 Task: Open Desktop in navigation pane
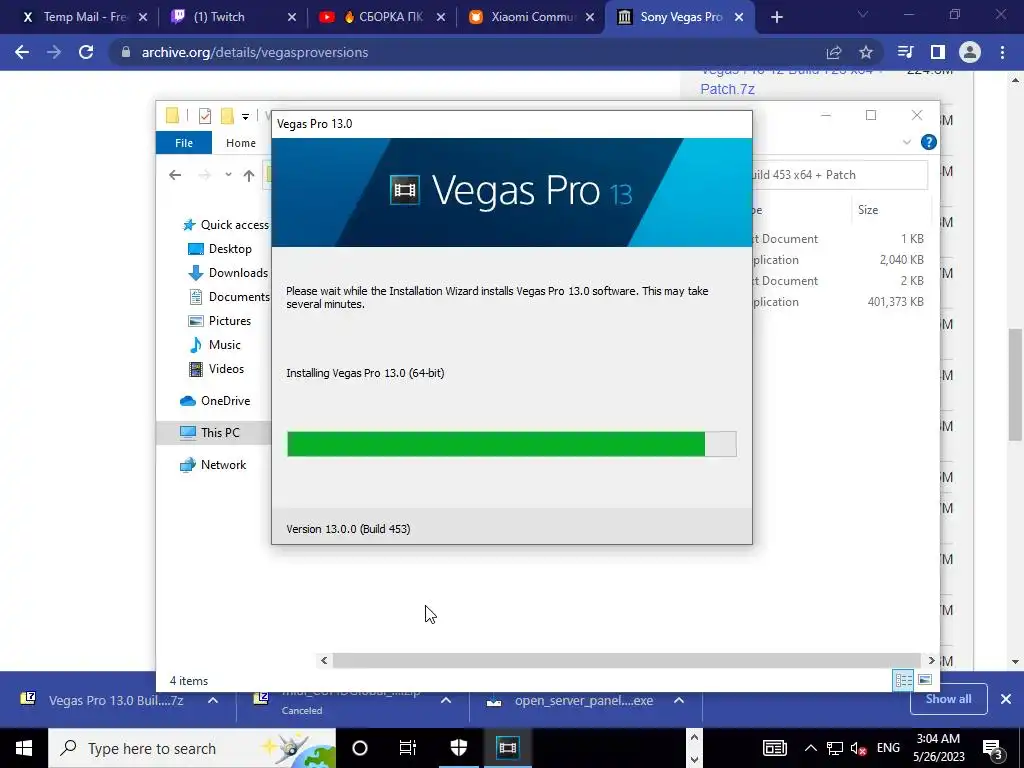pyautogui.click(x=220, y=249)
